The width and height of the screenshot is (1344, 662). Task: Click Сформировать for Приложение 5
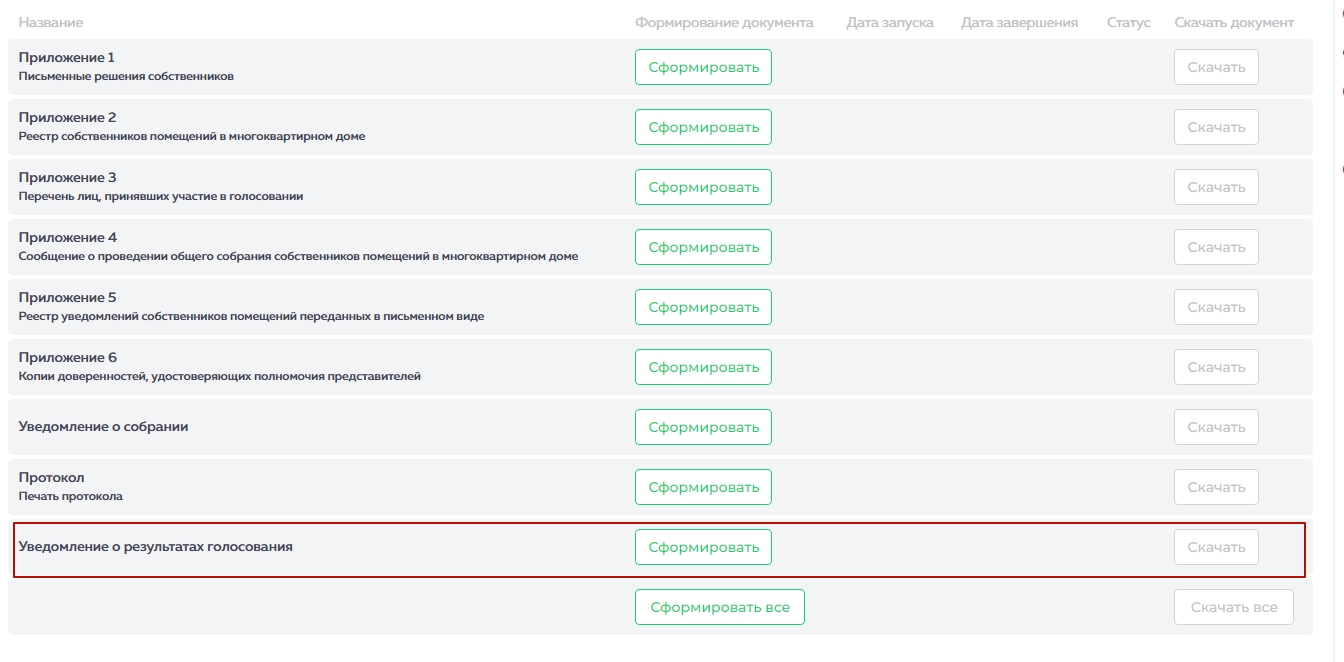(x=703, y=307)
